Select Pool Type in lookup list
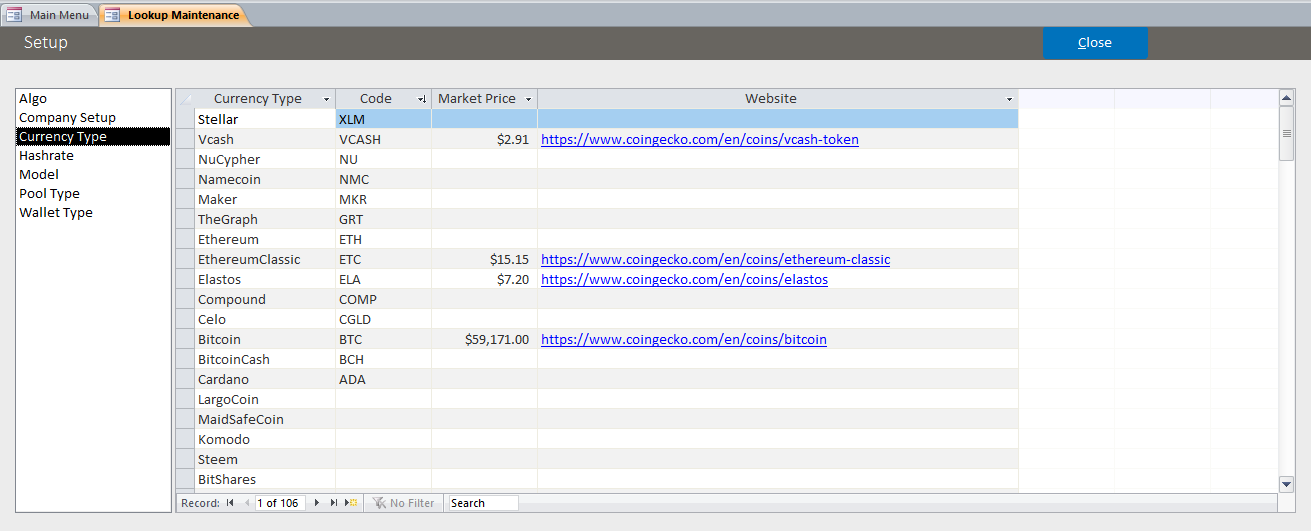The height and width of the screenshot is (531, 1311). pos(93,194)
